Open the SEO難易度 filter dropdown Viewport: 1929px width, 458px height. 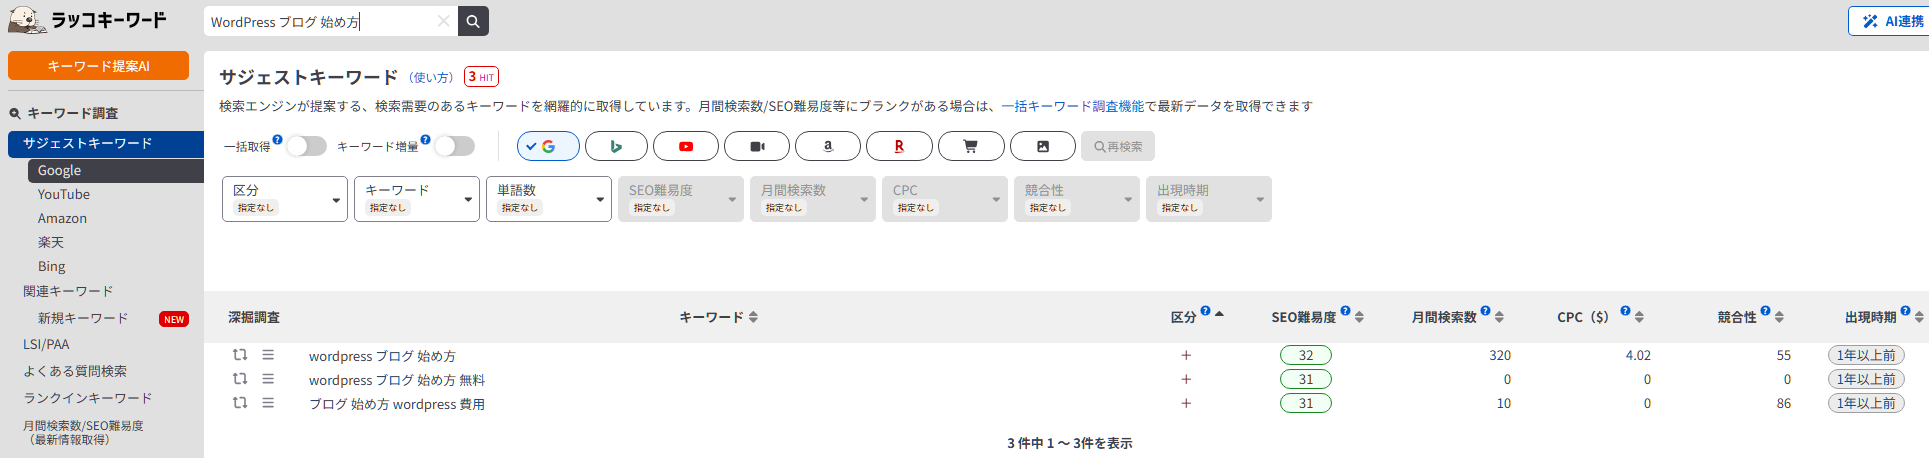[681, 199]
